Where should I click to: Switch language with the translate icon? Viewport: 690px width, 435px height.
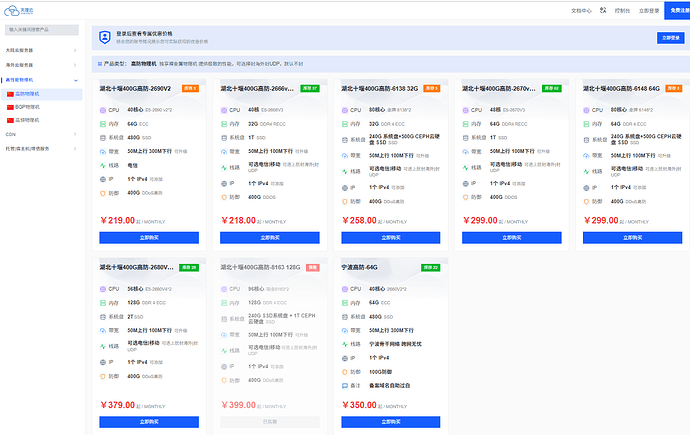(x=603, y=10)
